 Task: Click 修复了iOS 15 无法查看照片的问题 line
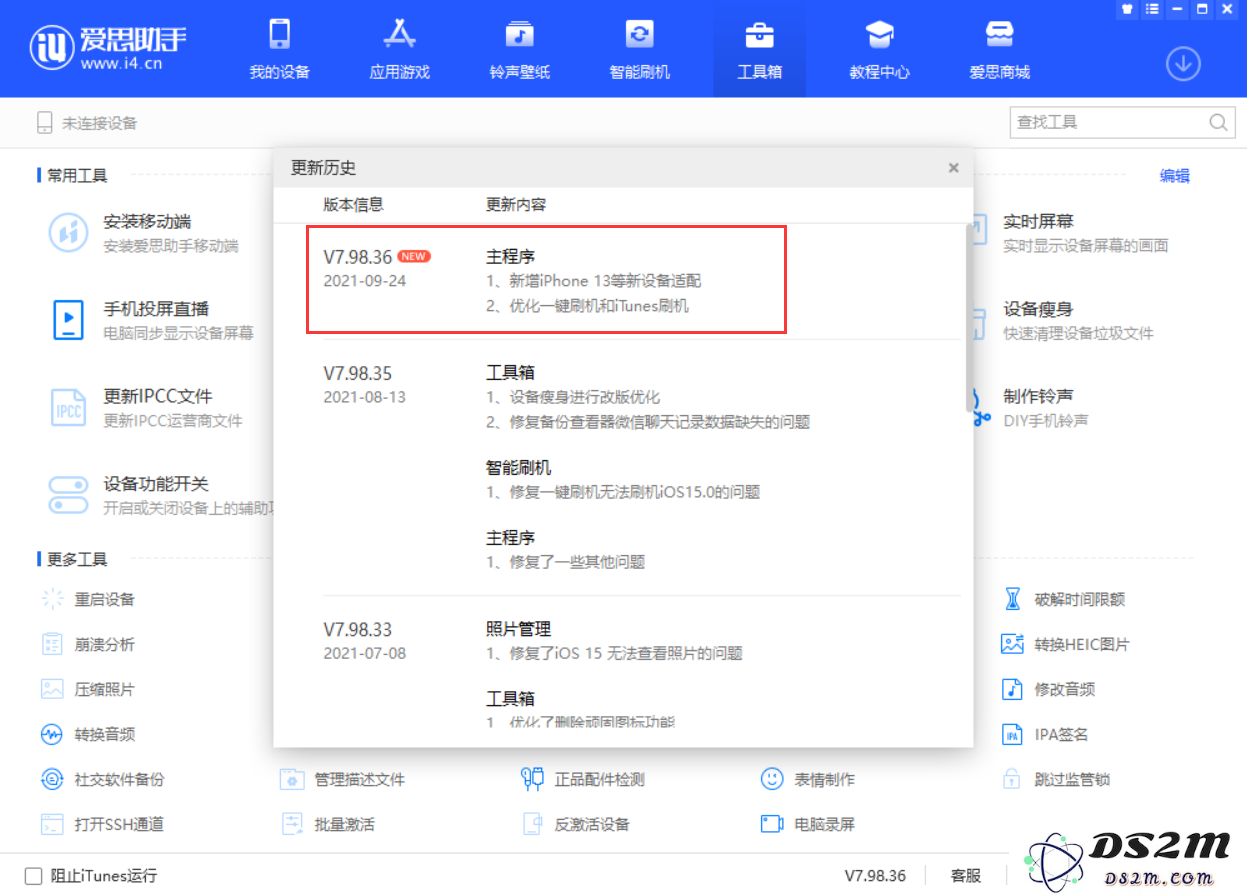pos(614,654)
